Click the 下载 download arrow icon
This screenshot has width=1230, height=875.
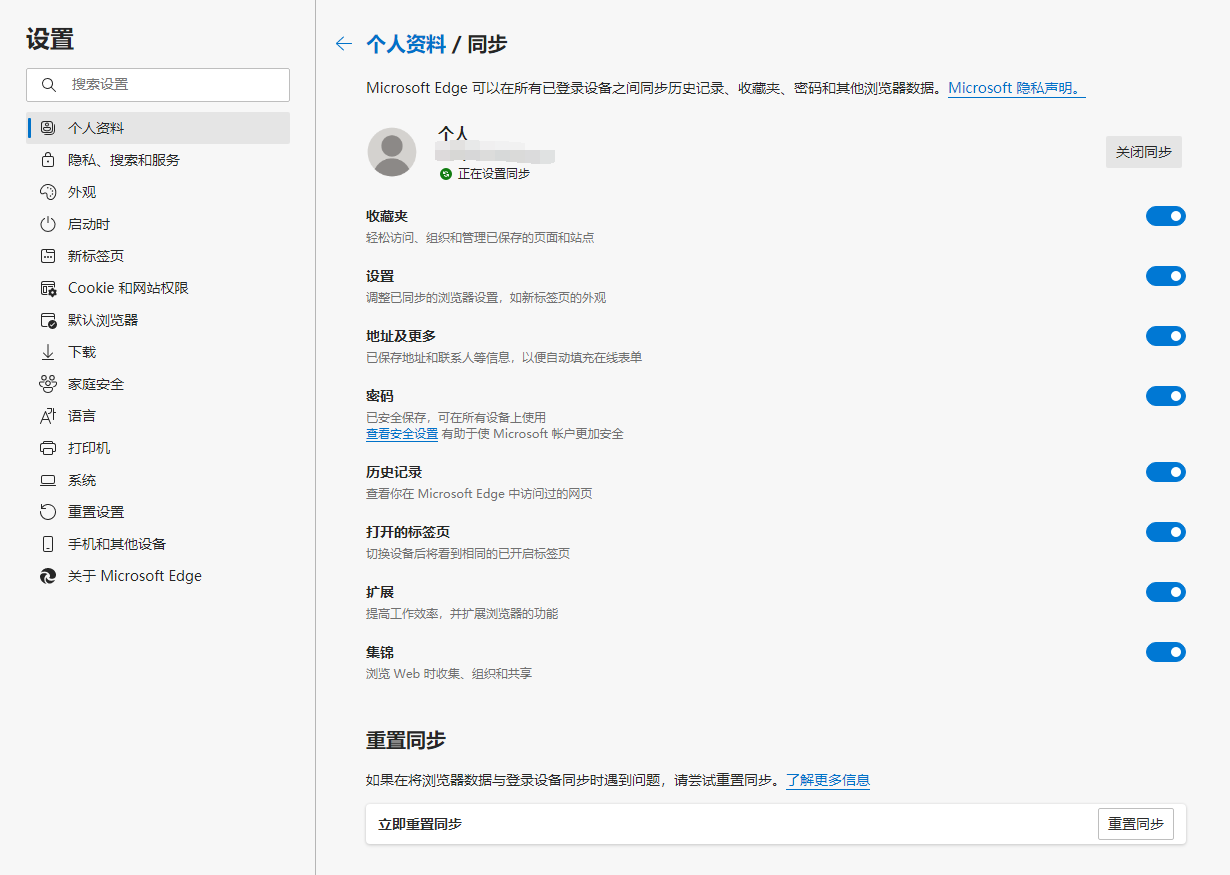48,352
